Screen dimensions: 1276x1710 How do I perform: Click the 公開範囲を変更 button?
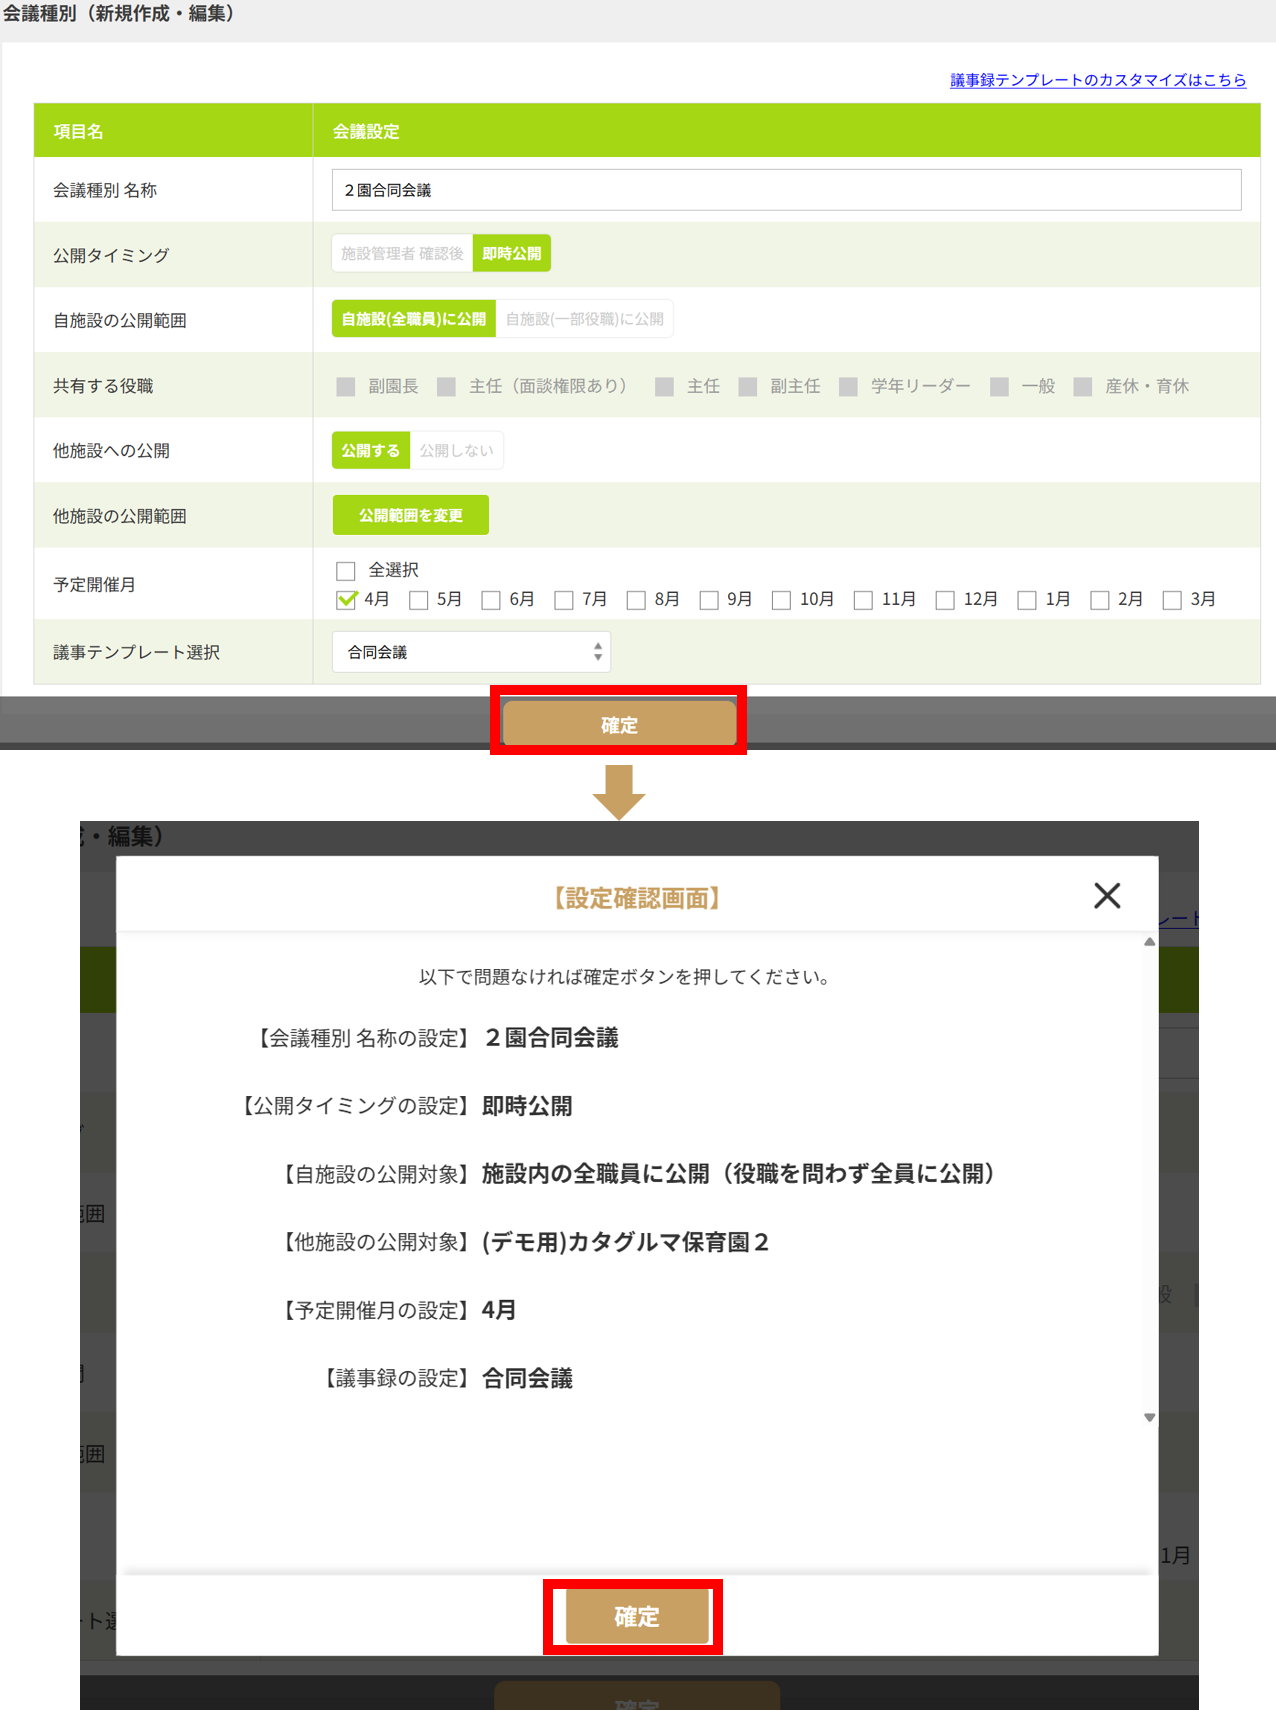(x=411, y=515)
